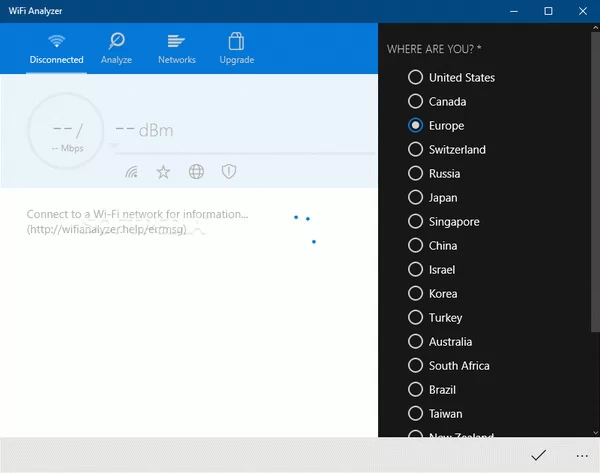Choose Brazil radio option

click(x=416, y=389)
